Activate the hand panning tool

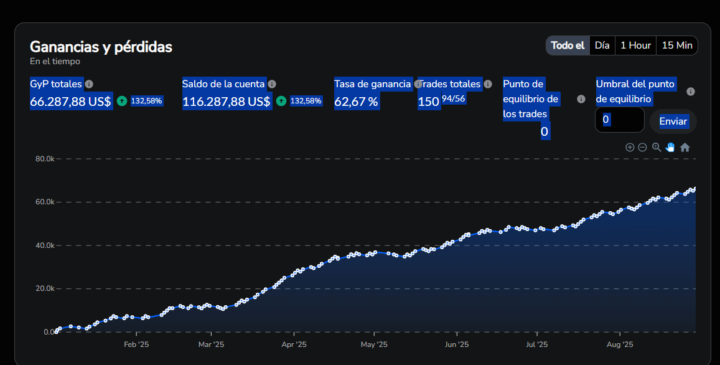(x=670, y=147)
